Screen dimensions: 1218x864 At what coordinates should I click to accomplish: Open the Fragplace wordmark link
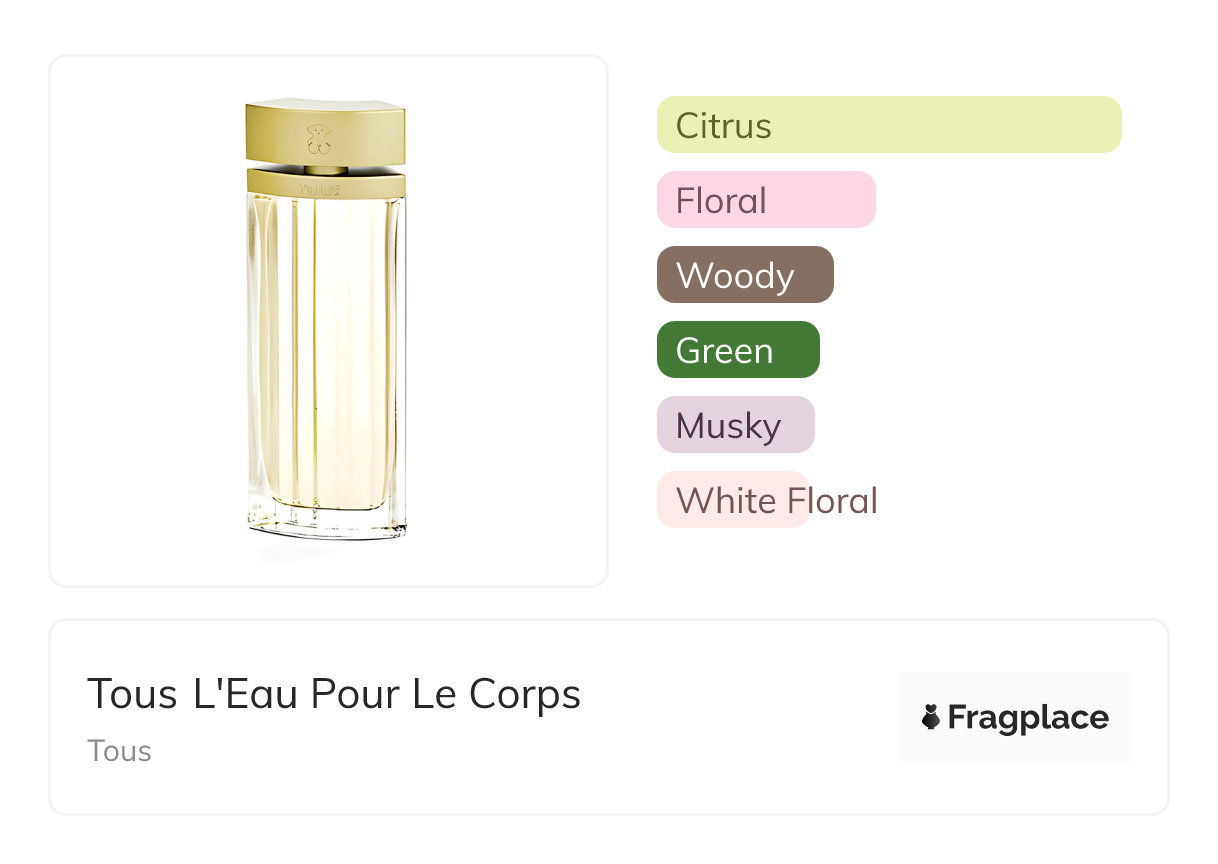(x=1028, y=718)
